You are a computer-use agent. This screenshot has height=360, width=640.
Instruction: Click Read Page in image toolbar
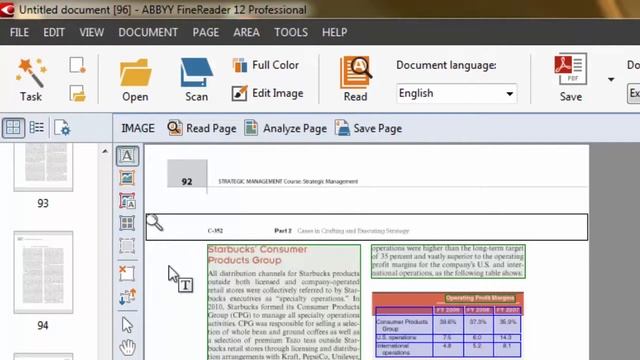202,128
